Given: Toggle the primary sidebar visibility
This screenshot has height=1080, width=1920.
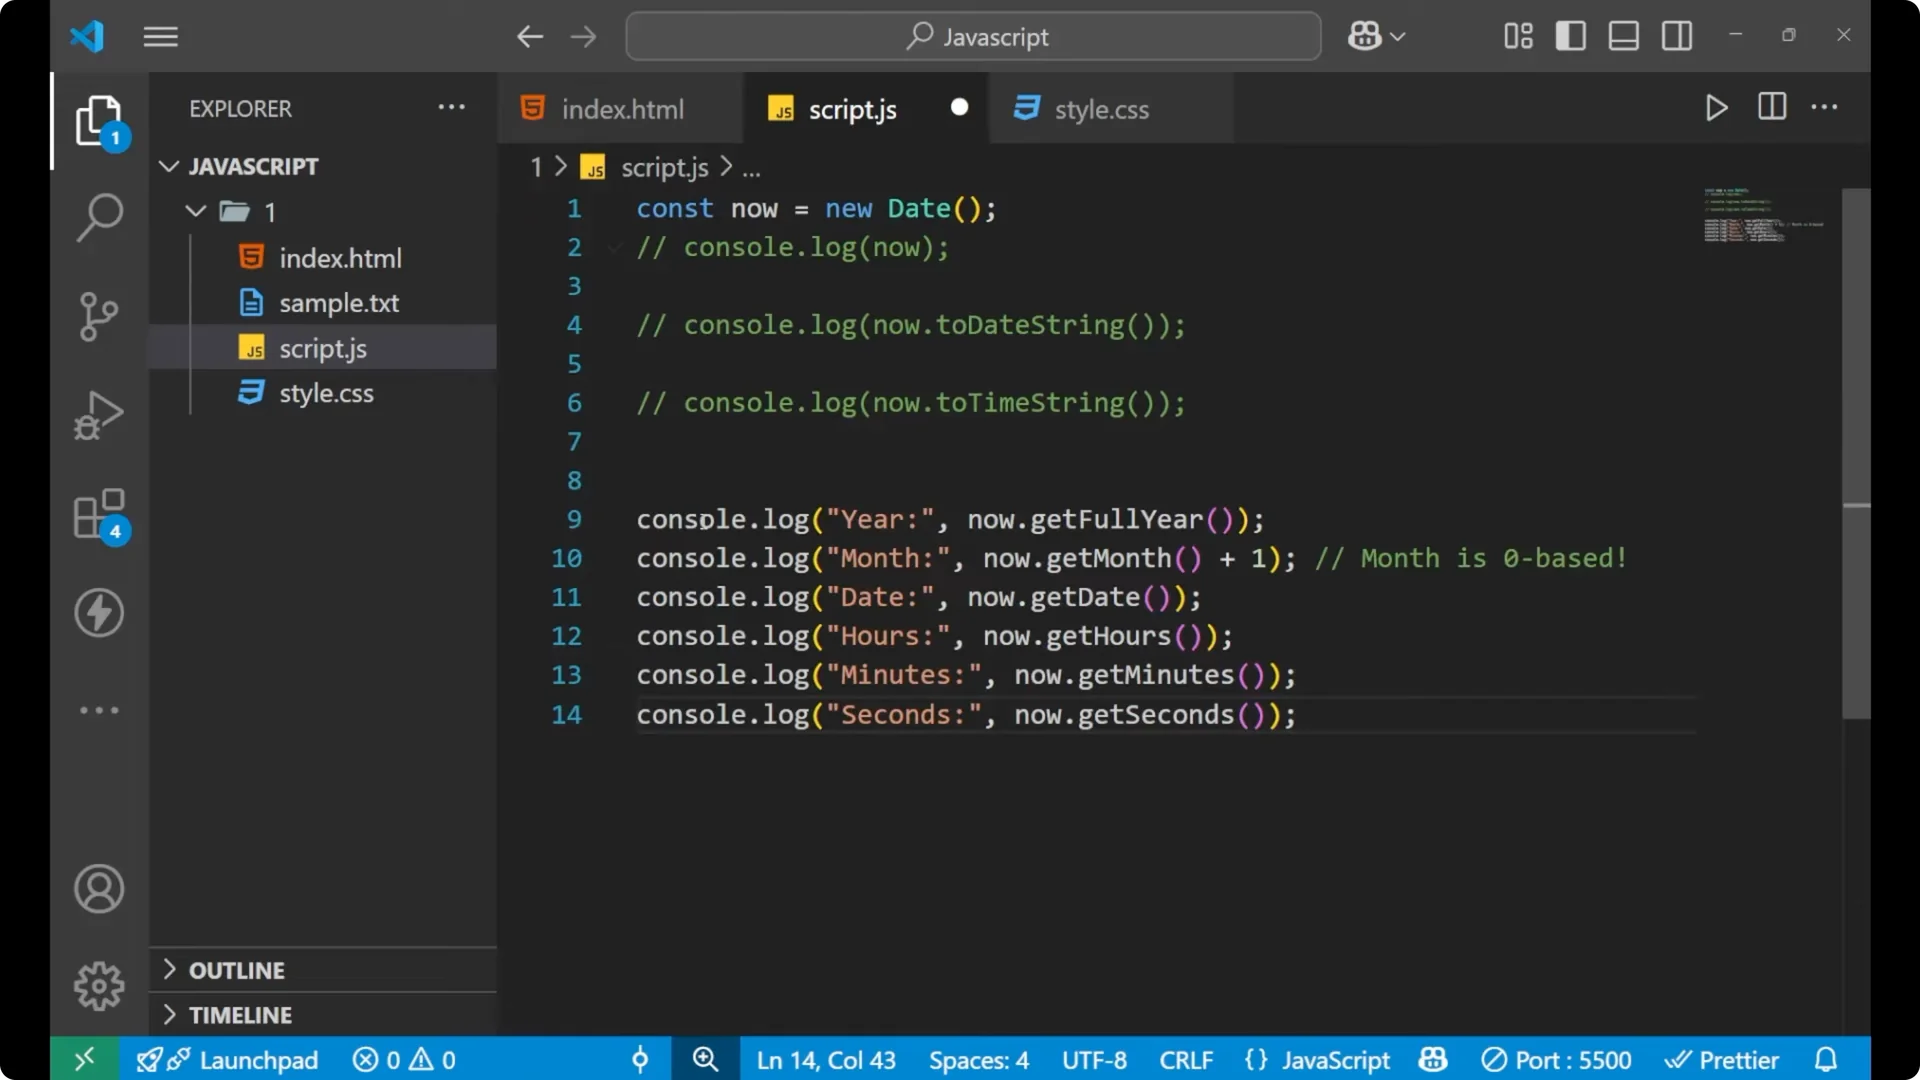Looking at the screenshot, I should (x=1570, y=36).
